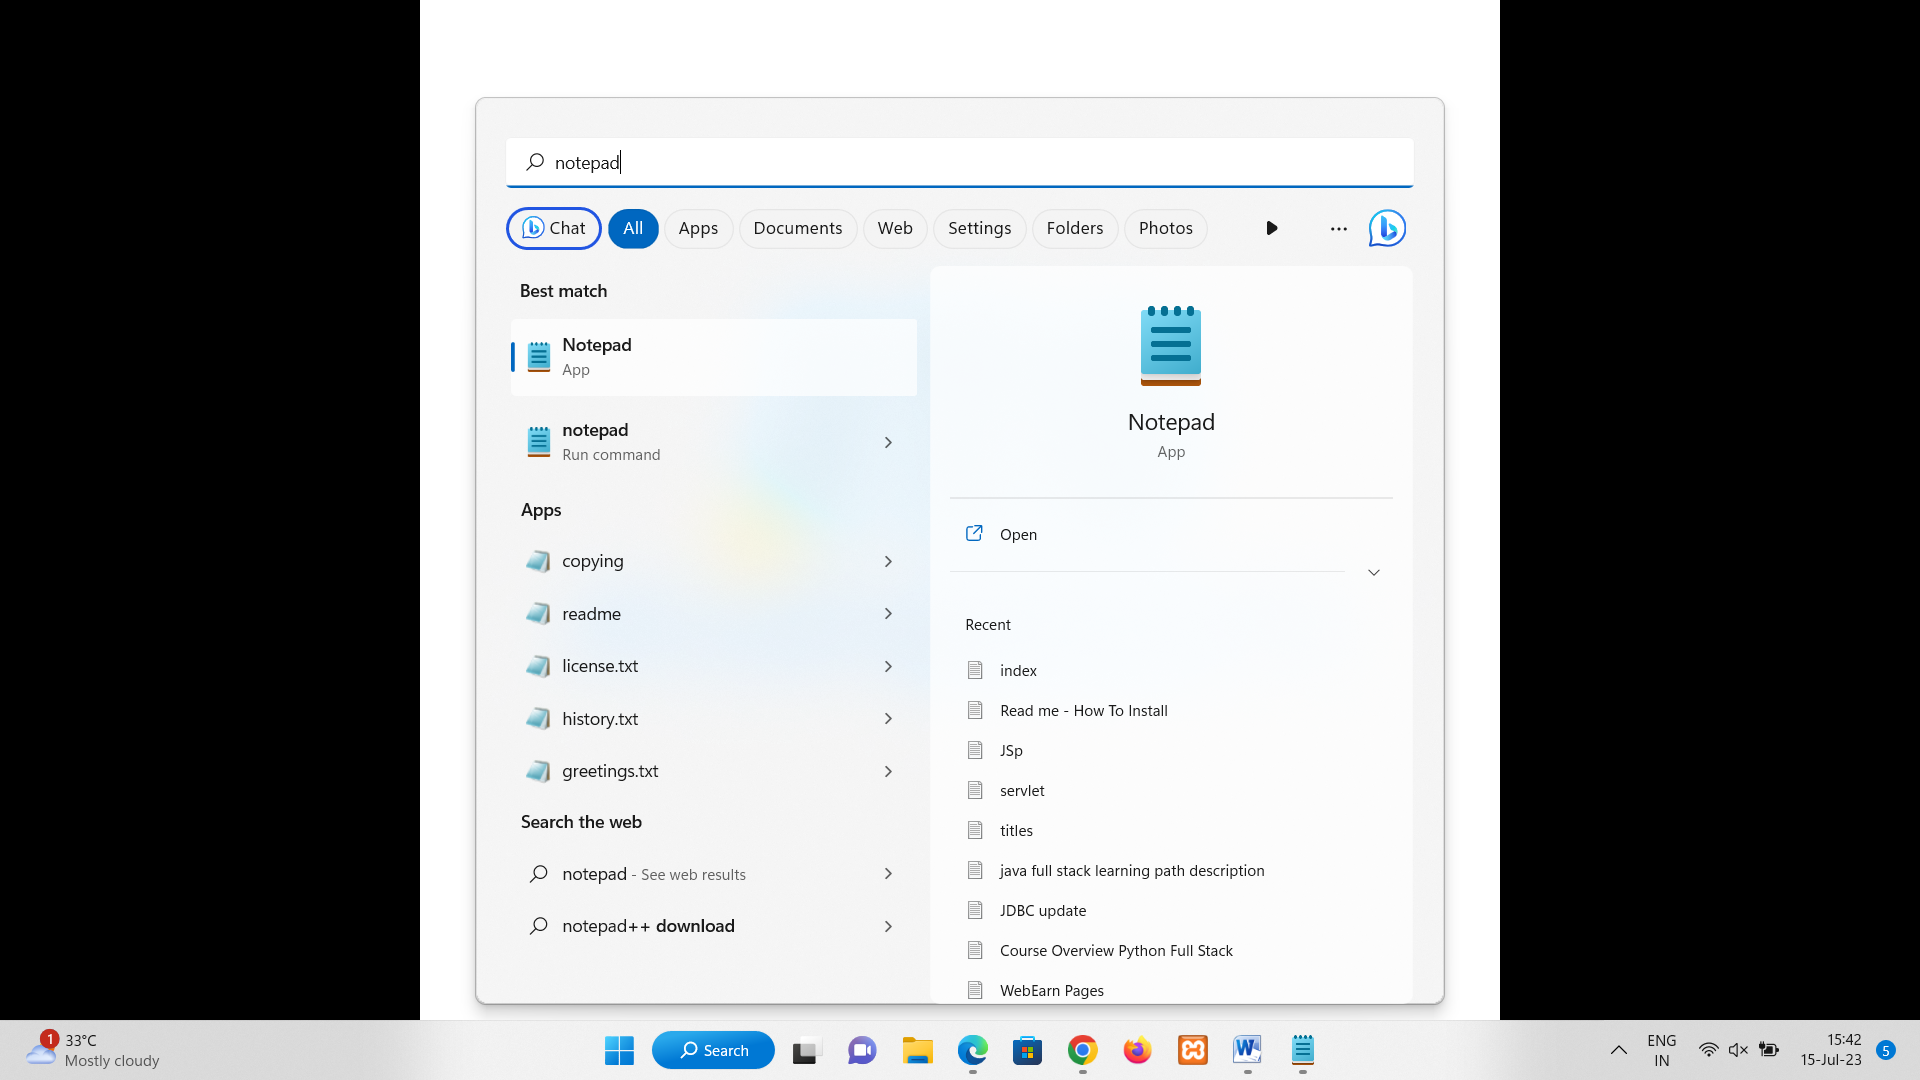Open Course Overview Python Full Stack file

[x=1116, y=950]
